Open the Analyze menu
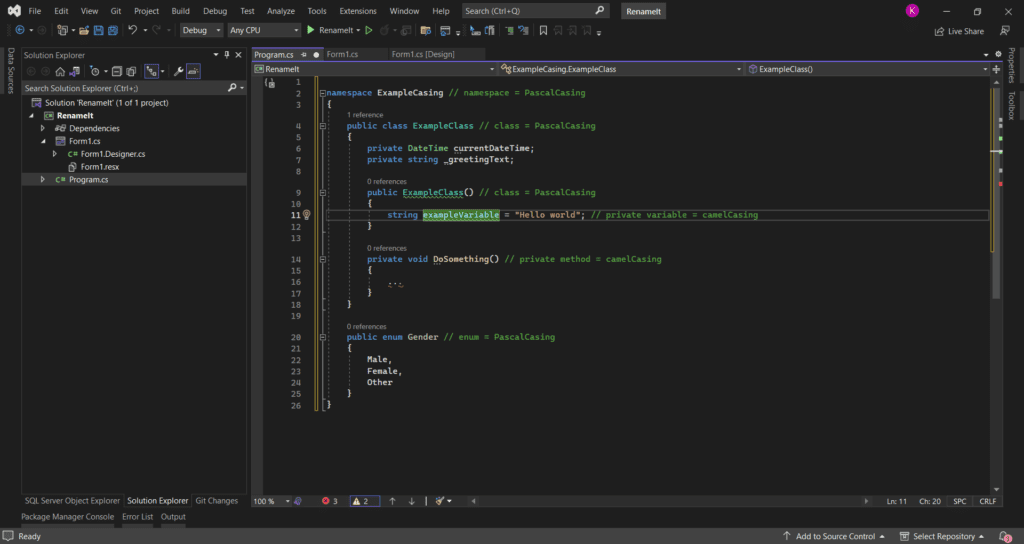This screenshot has height=544, width=1024. [x=281, y=11]
